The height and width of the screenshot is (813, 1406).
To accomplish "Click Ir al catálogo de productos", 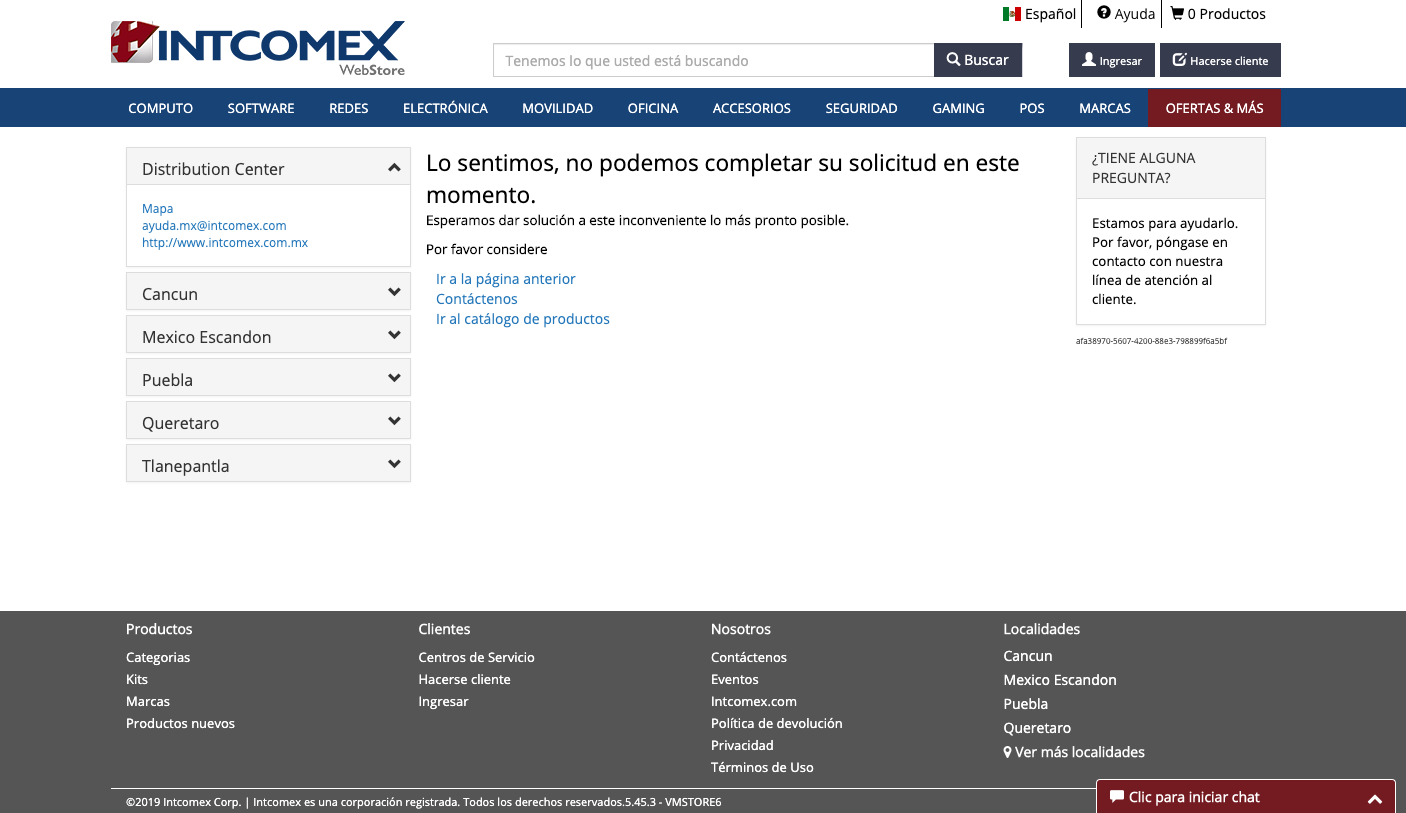I will (x=523, y=319).
